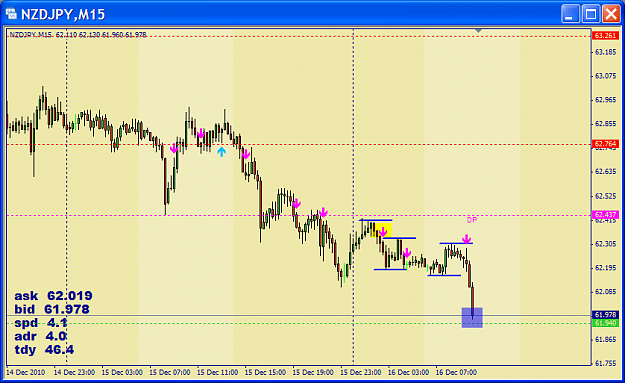Select the blue shaded rectangle at latest candle
Screen dimensions: 625x383
click(x=472, y=318)
